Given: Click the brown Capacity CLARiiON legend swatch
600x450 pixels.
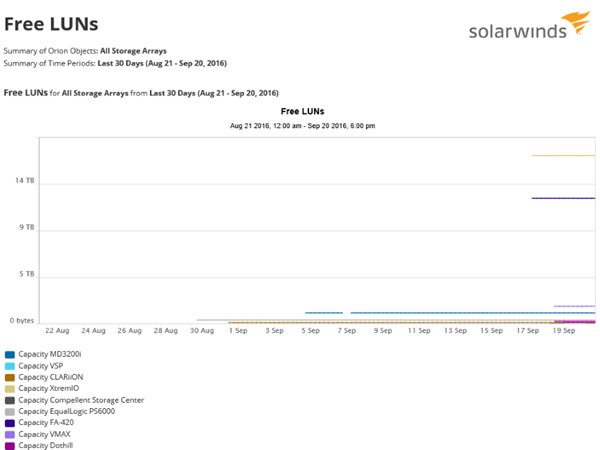Looking at the screenshot, I should click(10, 377).
